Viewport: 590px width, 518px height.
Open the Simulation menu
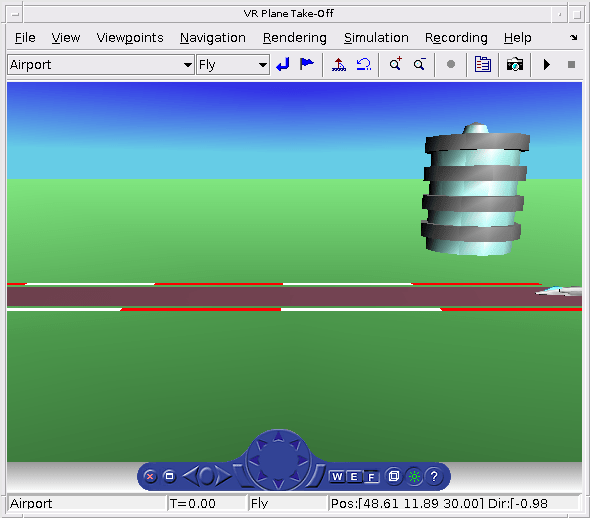click(376, 38)
